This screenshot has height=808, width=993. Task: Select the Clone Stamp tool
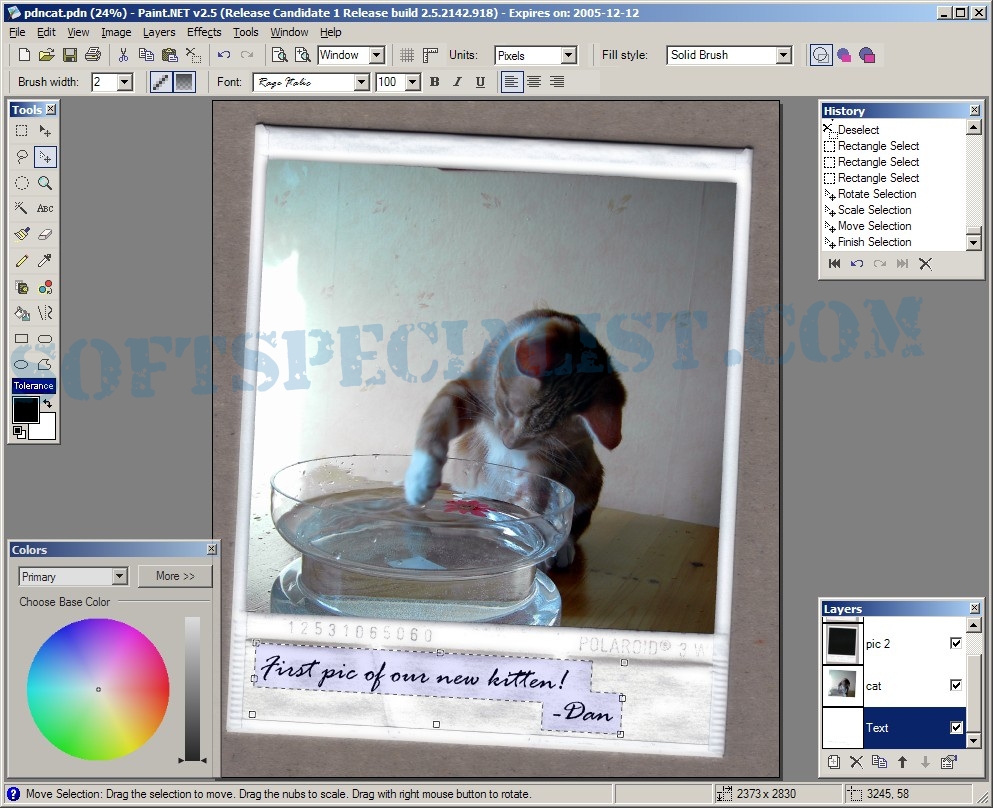pyautogui.click(x=22, y=287)
